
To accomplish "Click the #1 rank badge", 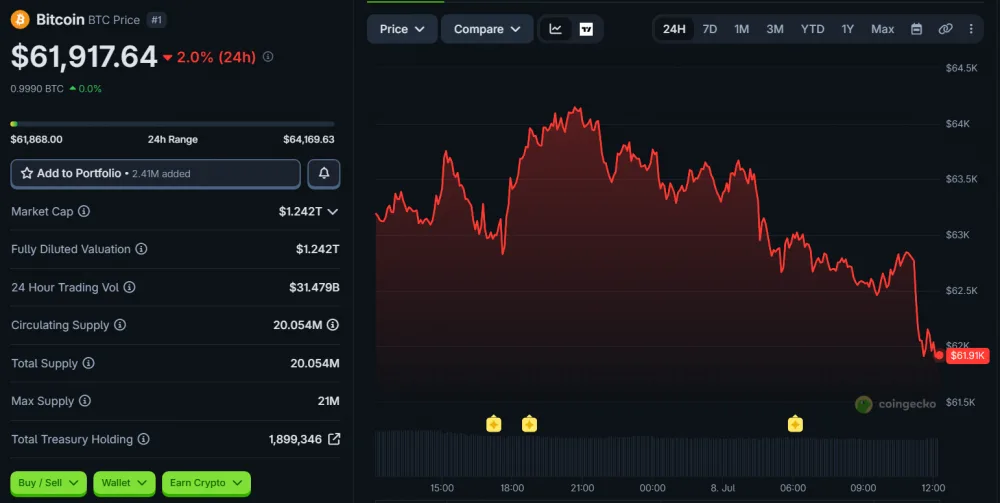I will (x=156, y=20).
